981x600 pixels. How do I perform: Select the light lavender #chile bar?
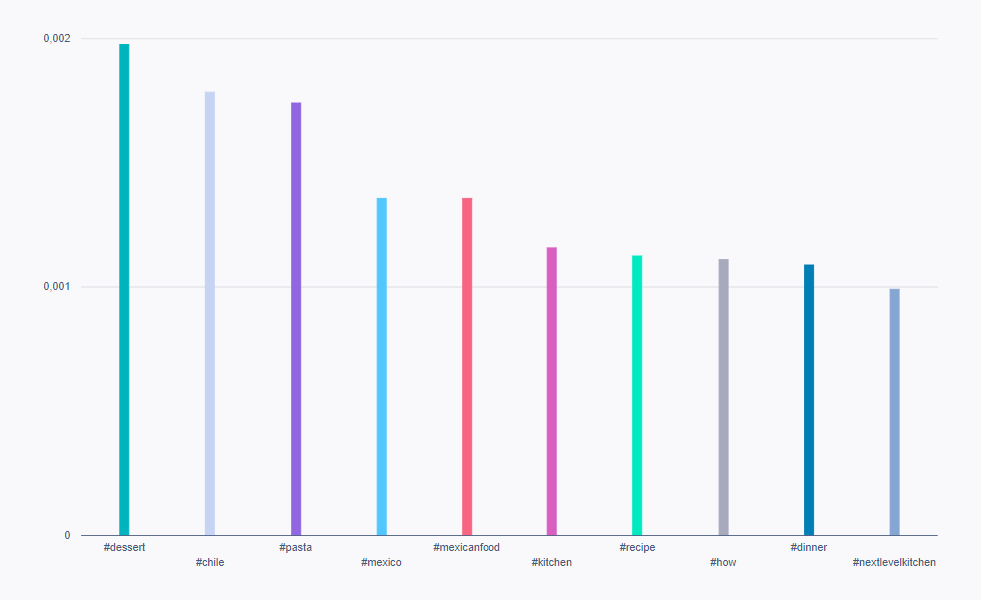[210, 313]
